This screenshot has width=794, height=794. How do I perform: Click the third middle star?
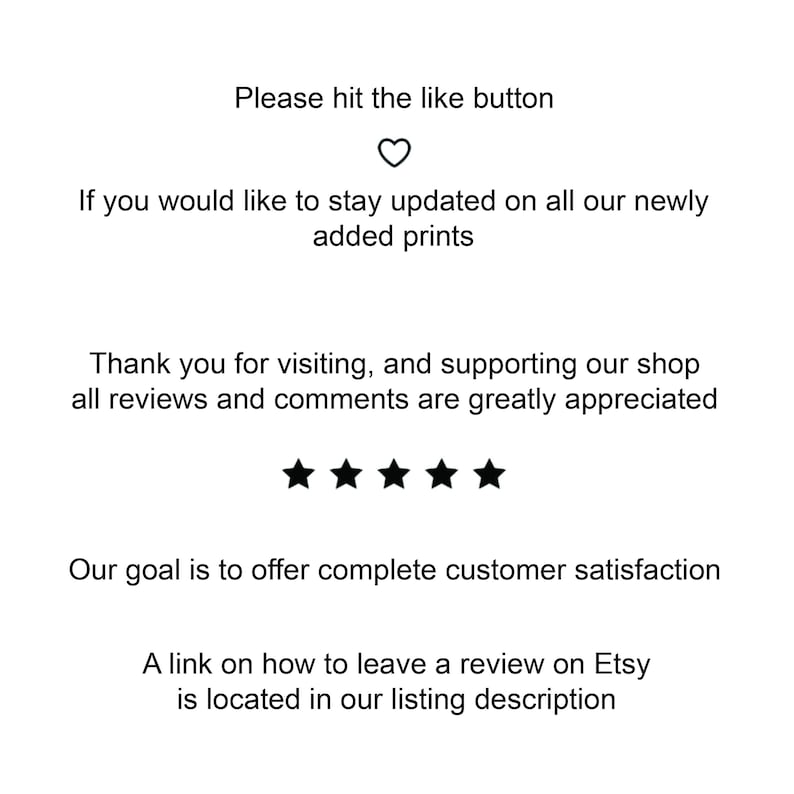[x=394, y=474]
